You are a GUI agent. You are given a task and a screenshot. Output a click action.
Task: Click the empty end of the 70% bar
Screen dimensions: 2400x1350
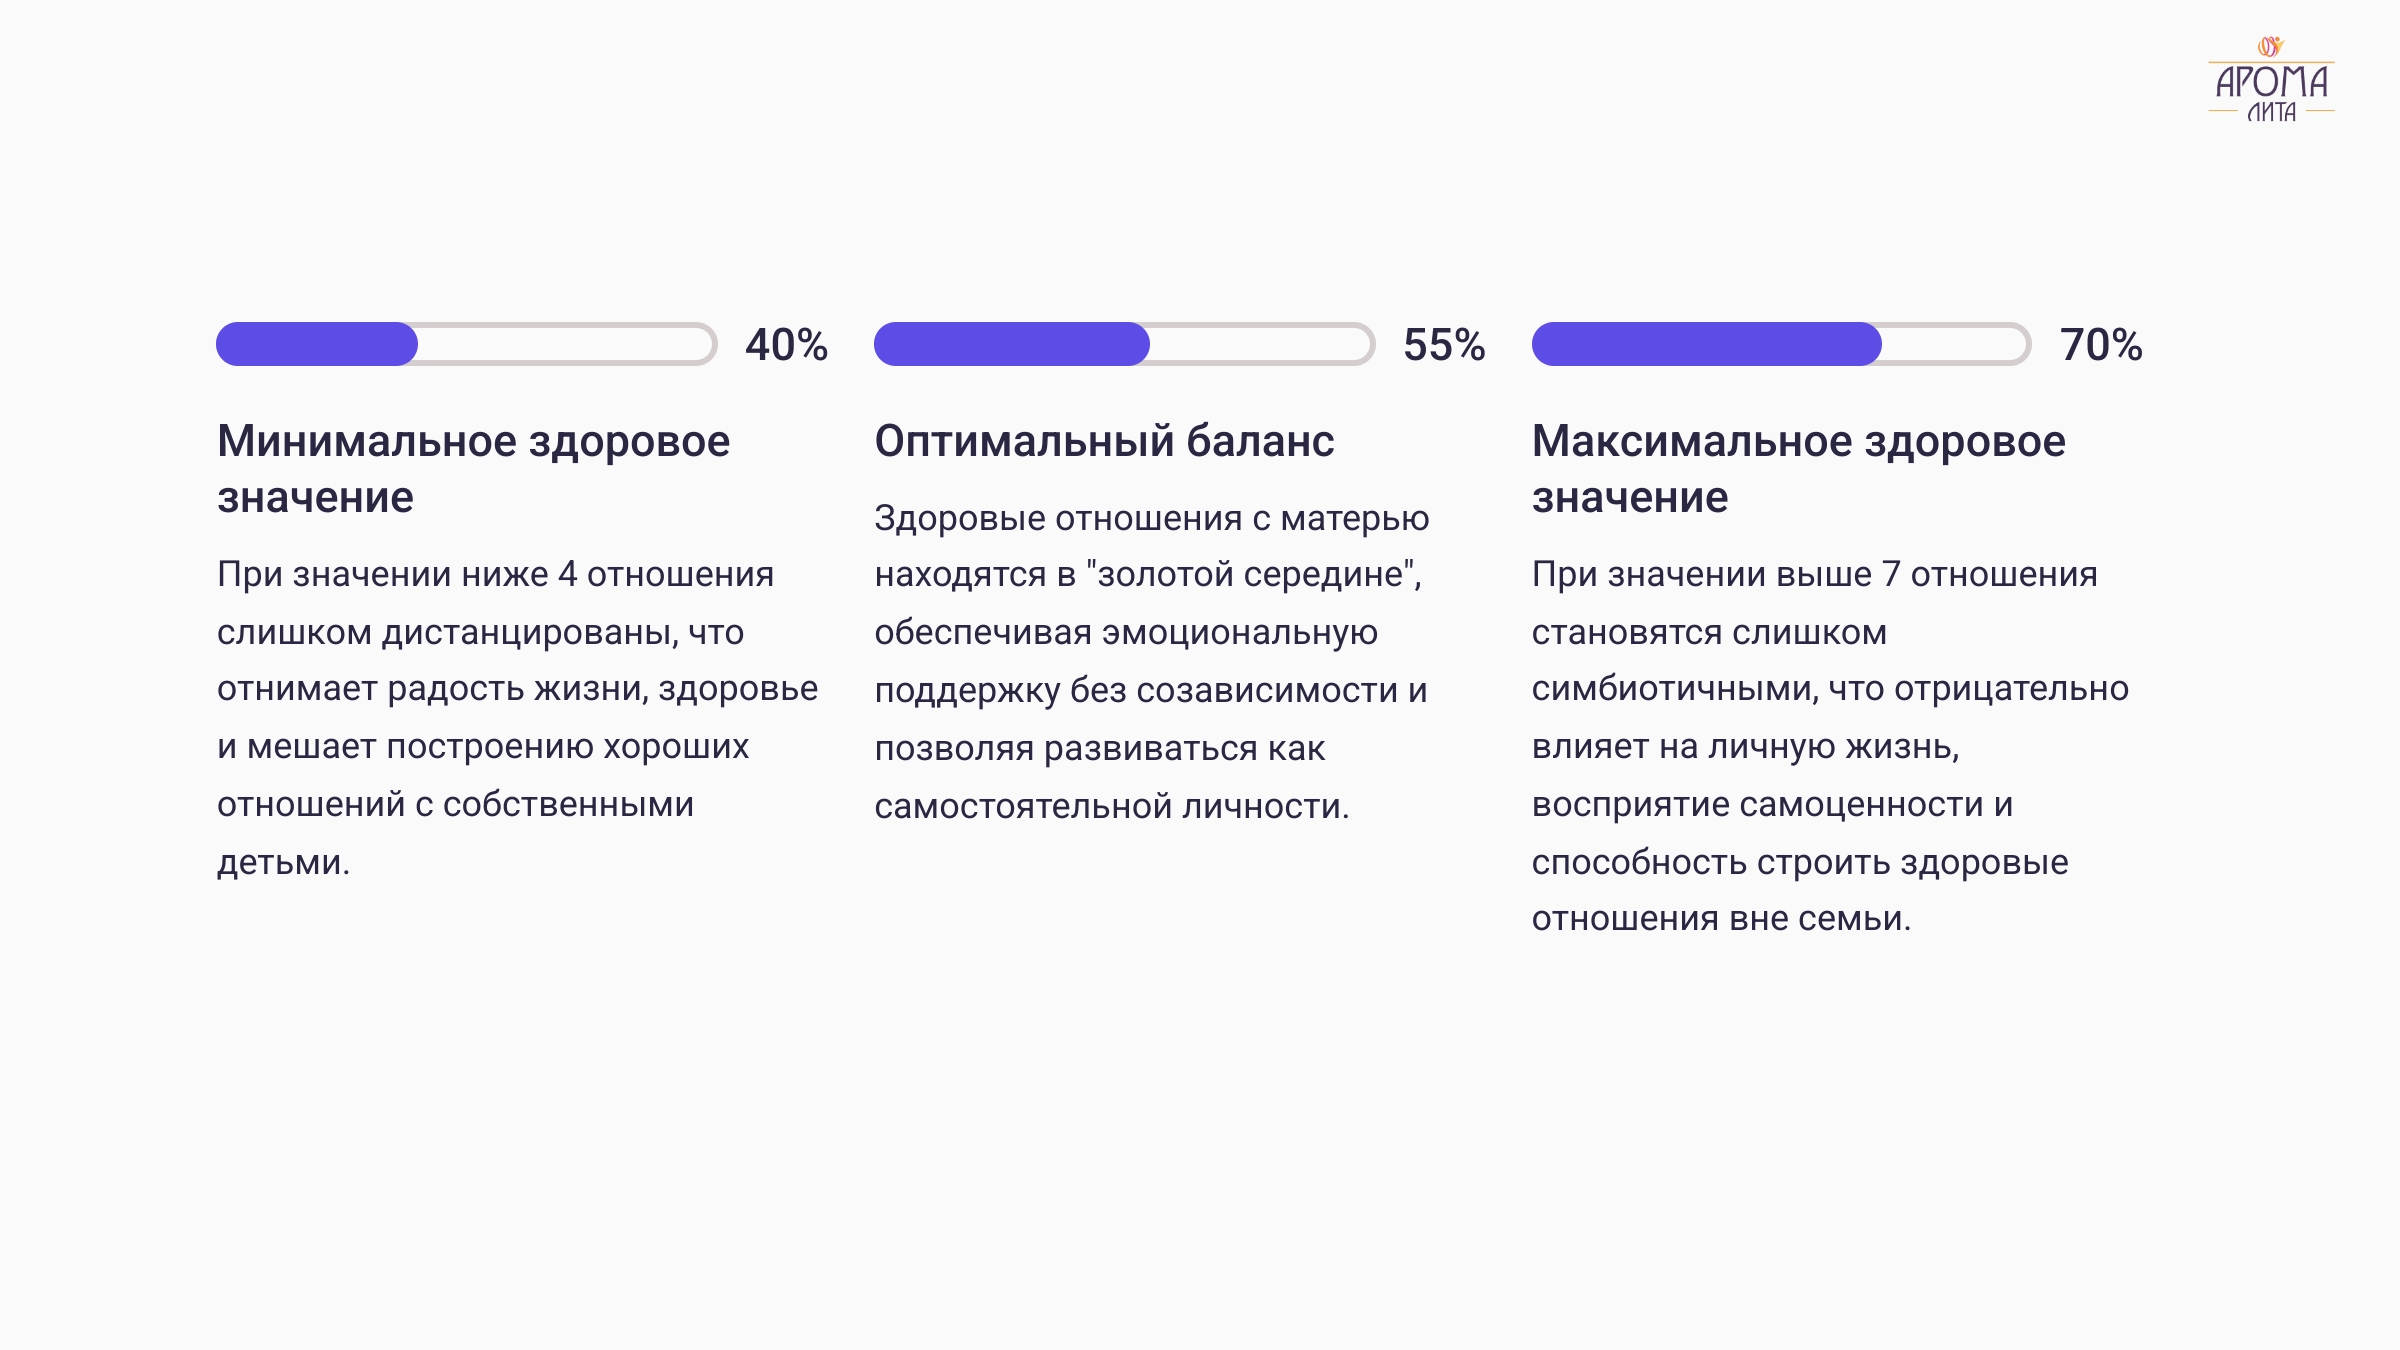point(1955,344)
